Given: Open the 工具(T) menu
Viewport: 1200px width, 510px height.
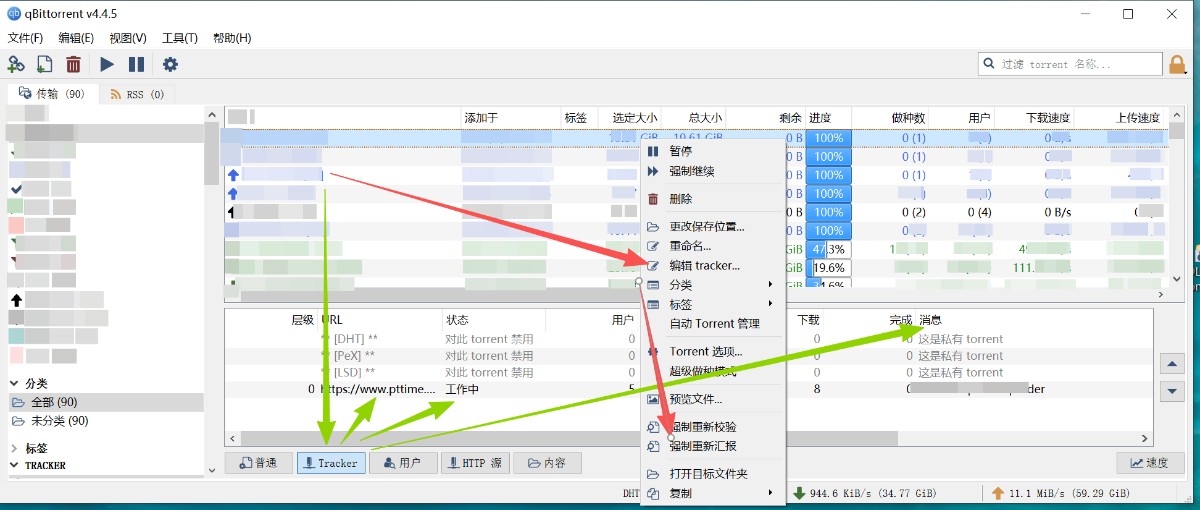Looking at the screenshot, I should tap(180, 38).
